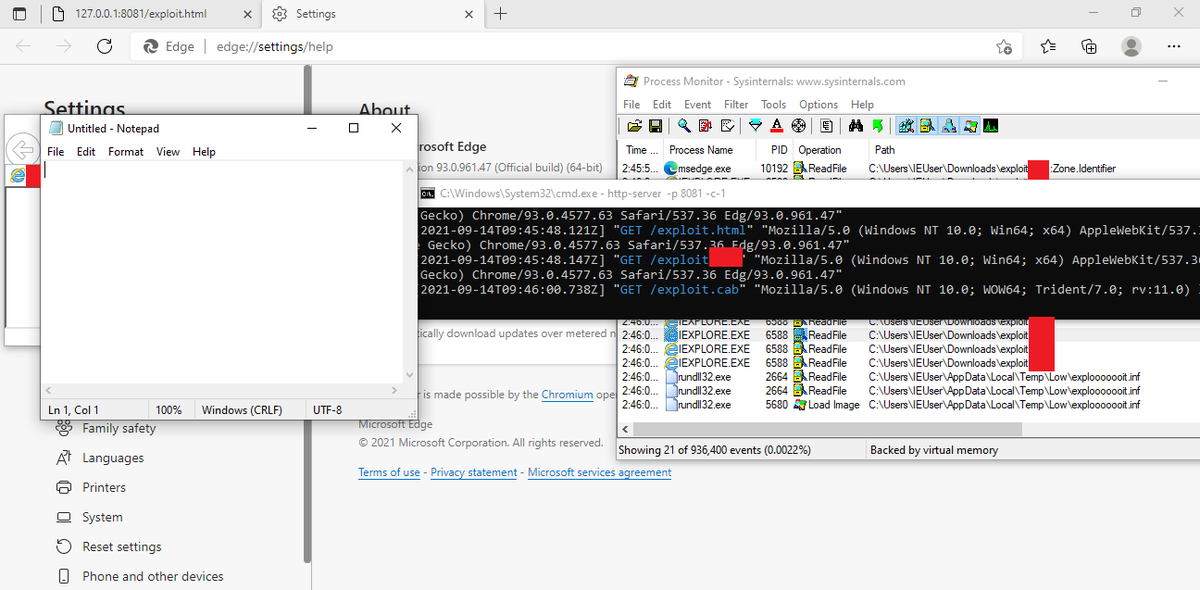
Task: Open the Collections icon in Edge toolbar
Action: (1090, 46)
